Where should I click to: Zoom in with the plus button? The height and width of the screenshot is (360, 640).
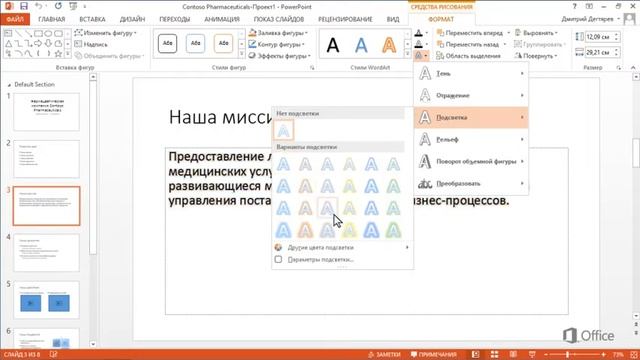click(603, 354)
